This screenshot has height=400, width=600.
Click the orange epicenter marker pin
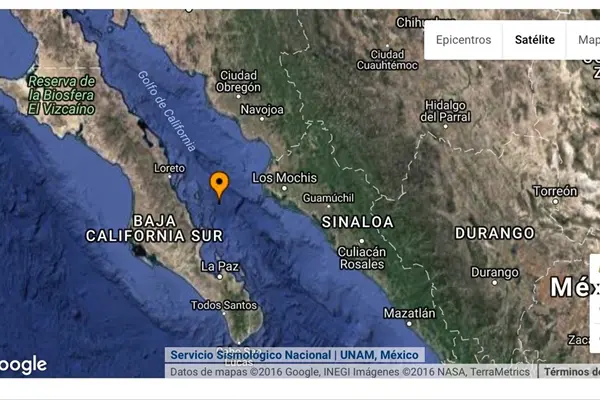click(x=220, y=184)
